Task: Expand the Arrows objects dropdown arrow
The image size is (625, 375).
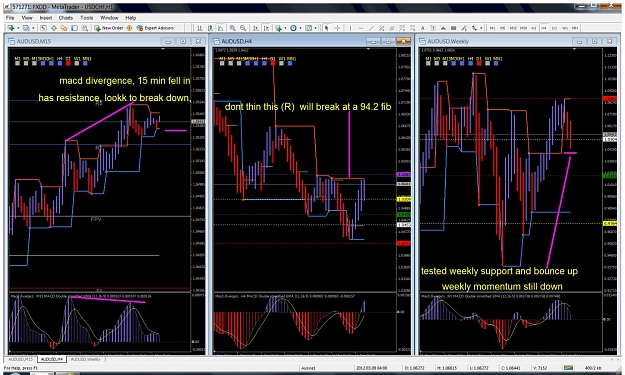Action: point(481,28)
